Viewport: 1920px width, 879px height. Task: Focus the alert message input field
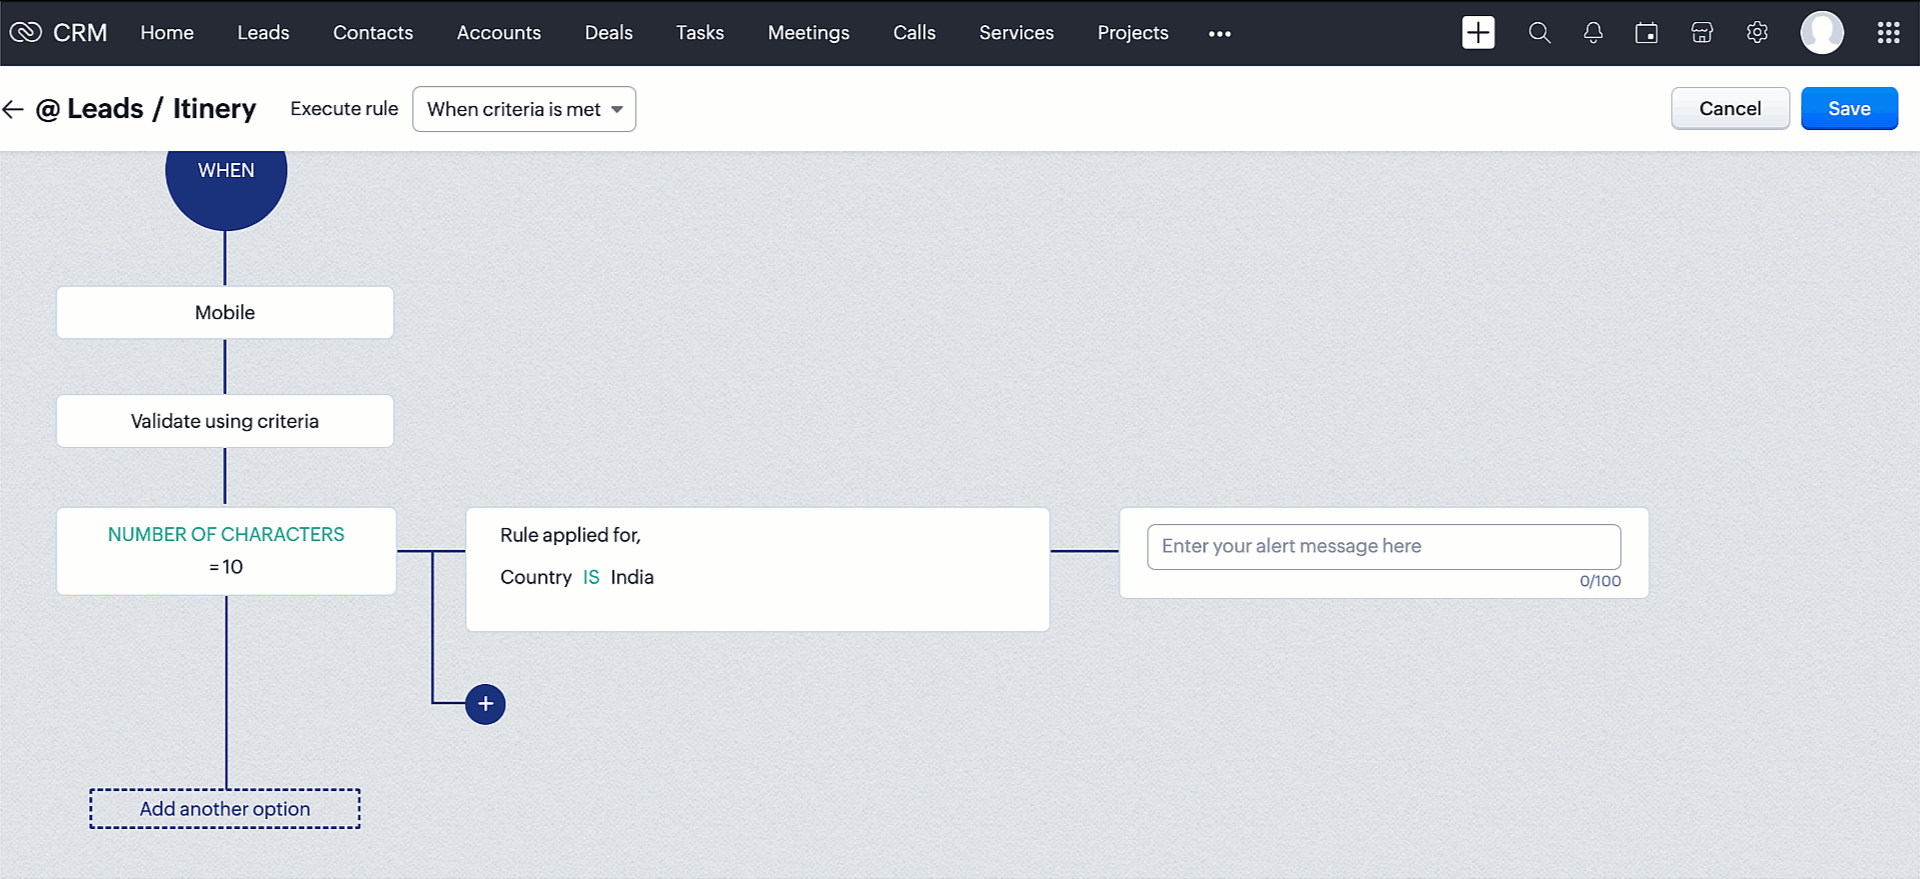(1383, 546)
